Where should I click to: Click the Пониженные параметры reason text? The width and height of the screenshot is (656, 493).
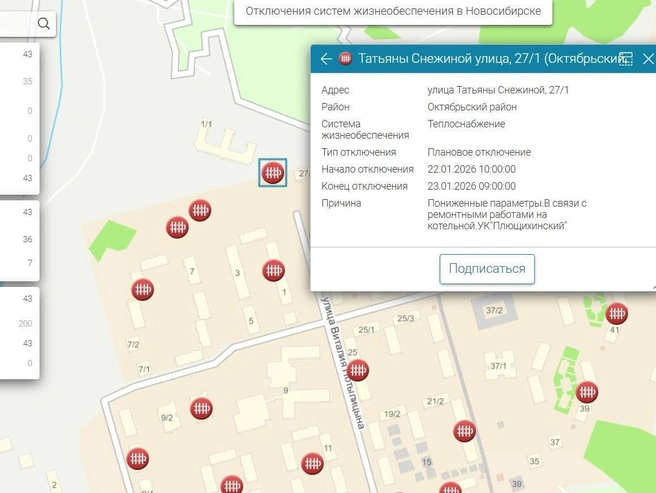point(507,214)
